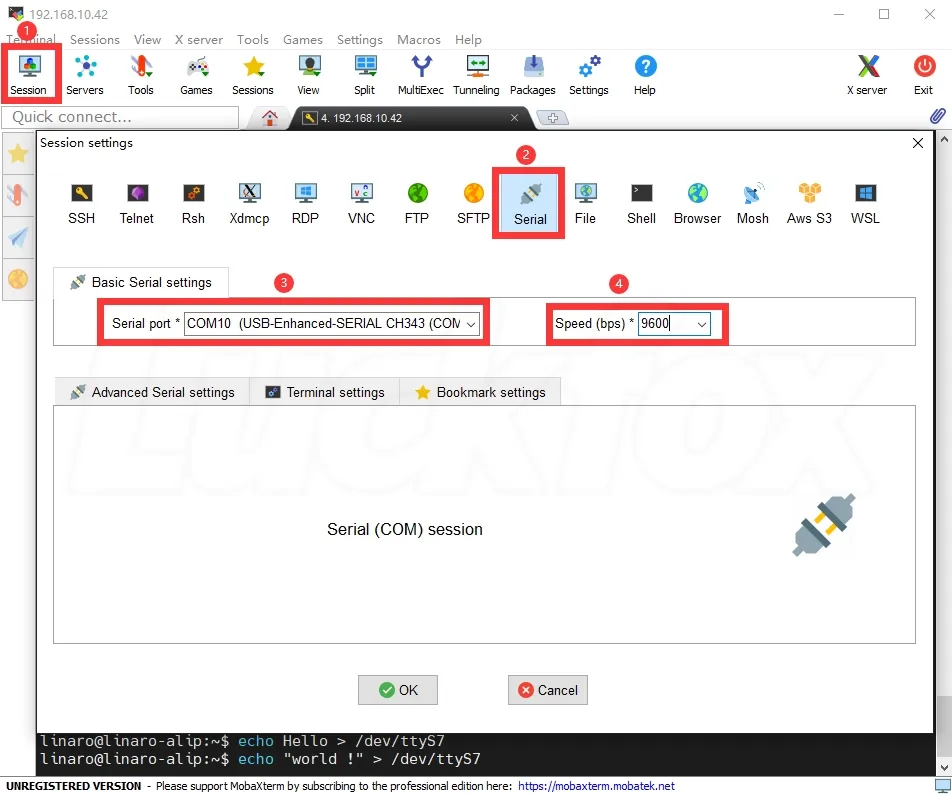Image resolution: width=952 pixels, height=794 pixels.
Task: Choose the SFTP session type
Action: 473,203
